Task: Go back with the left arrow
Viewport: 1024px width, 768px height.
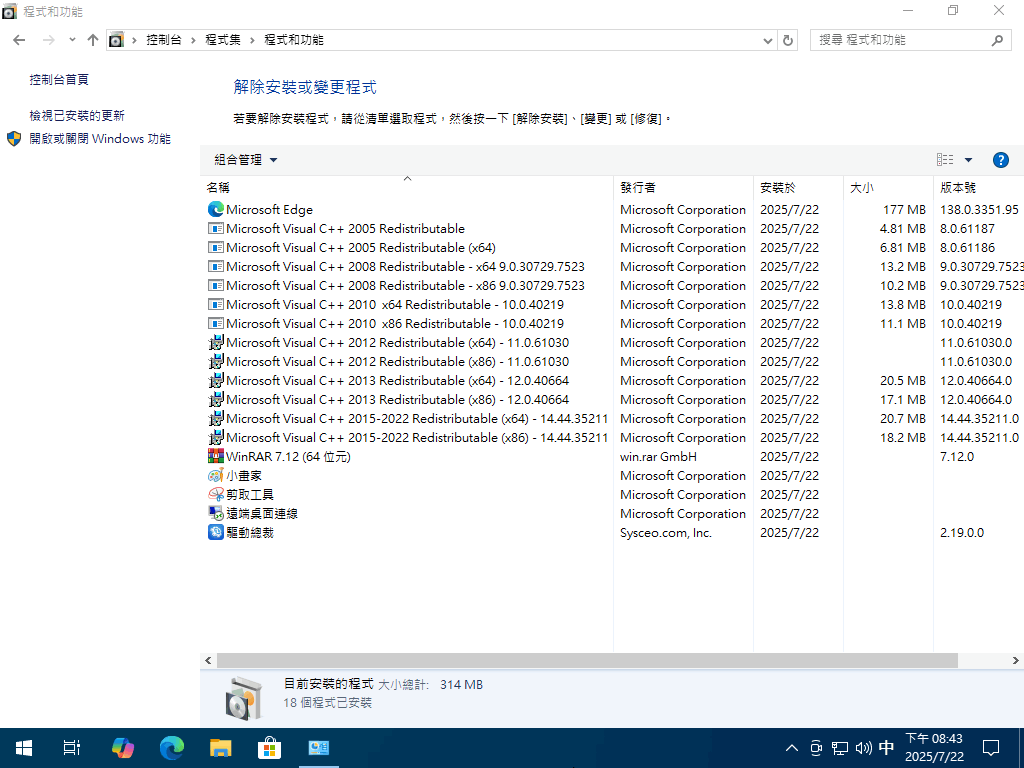Action: (x=19, y=40)
